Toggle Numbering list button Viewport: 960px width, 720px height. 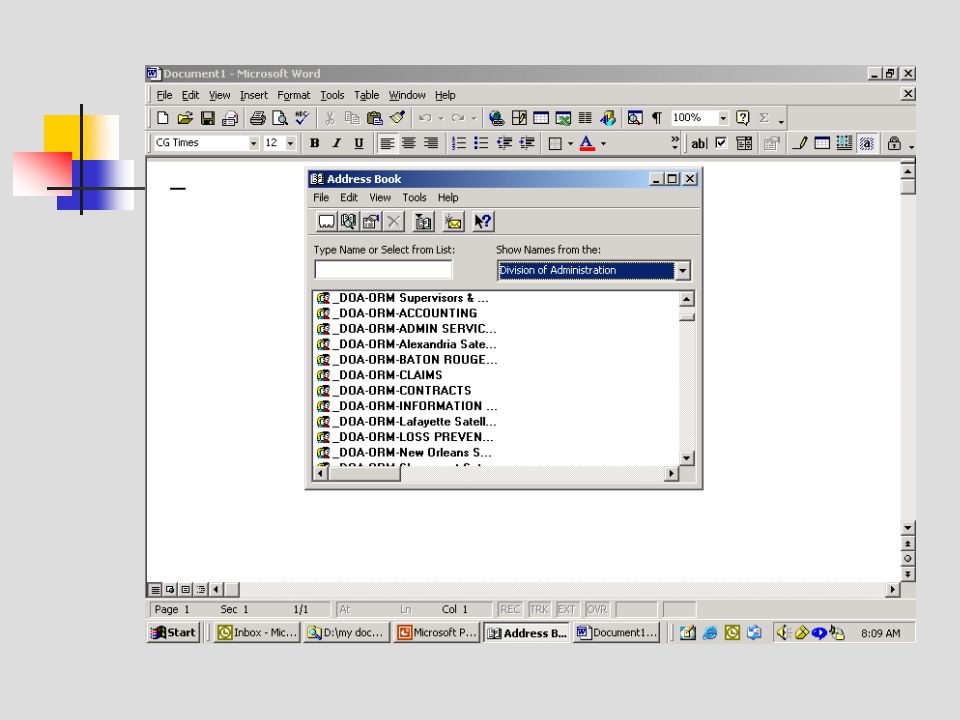pyautogui.click(x=459, y=143)
